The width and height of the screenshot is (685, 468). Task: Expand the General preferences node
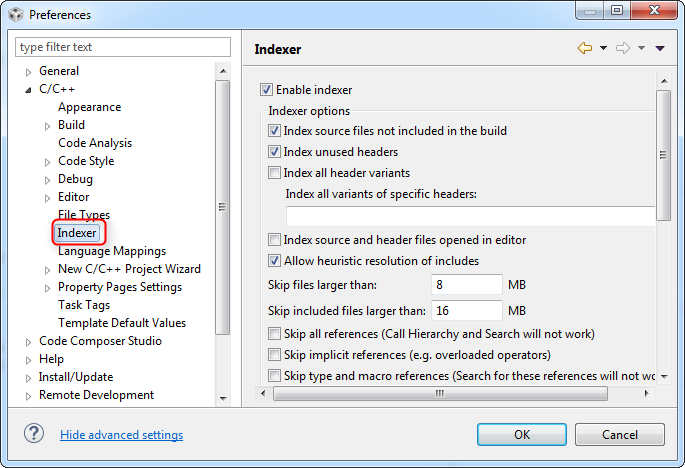(28, 72)
